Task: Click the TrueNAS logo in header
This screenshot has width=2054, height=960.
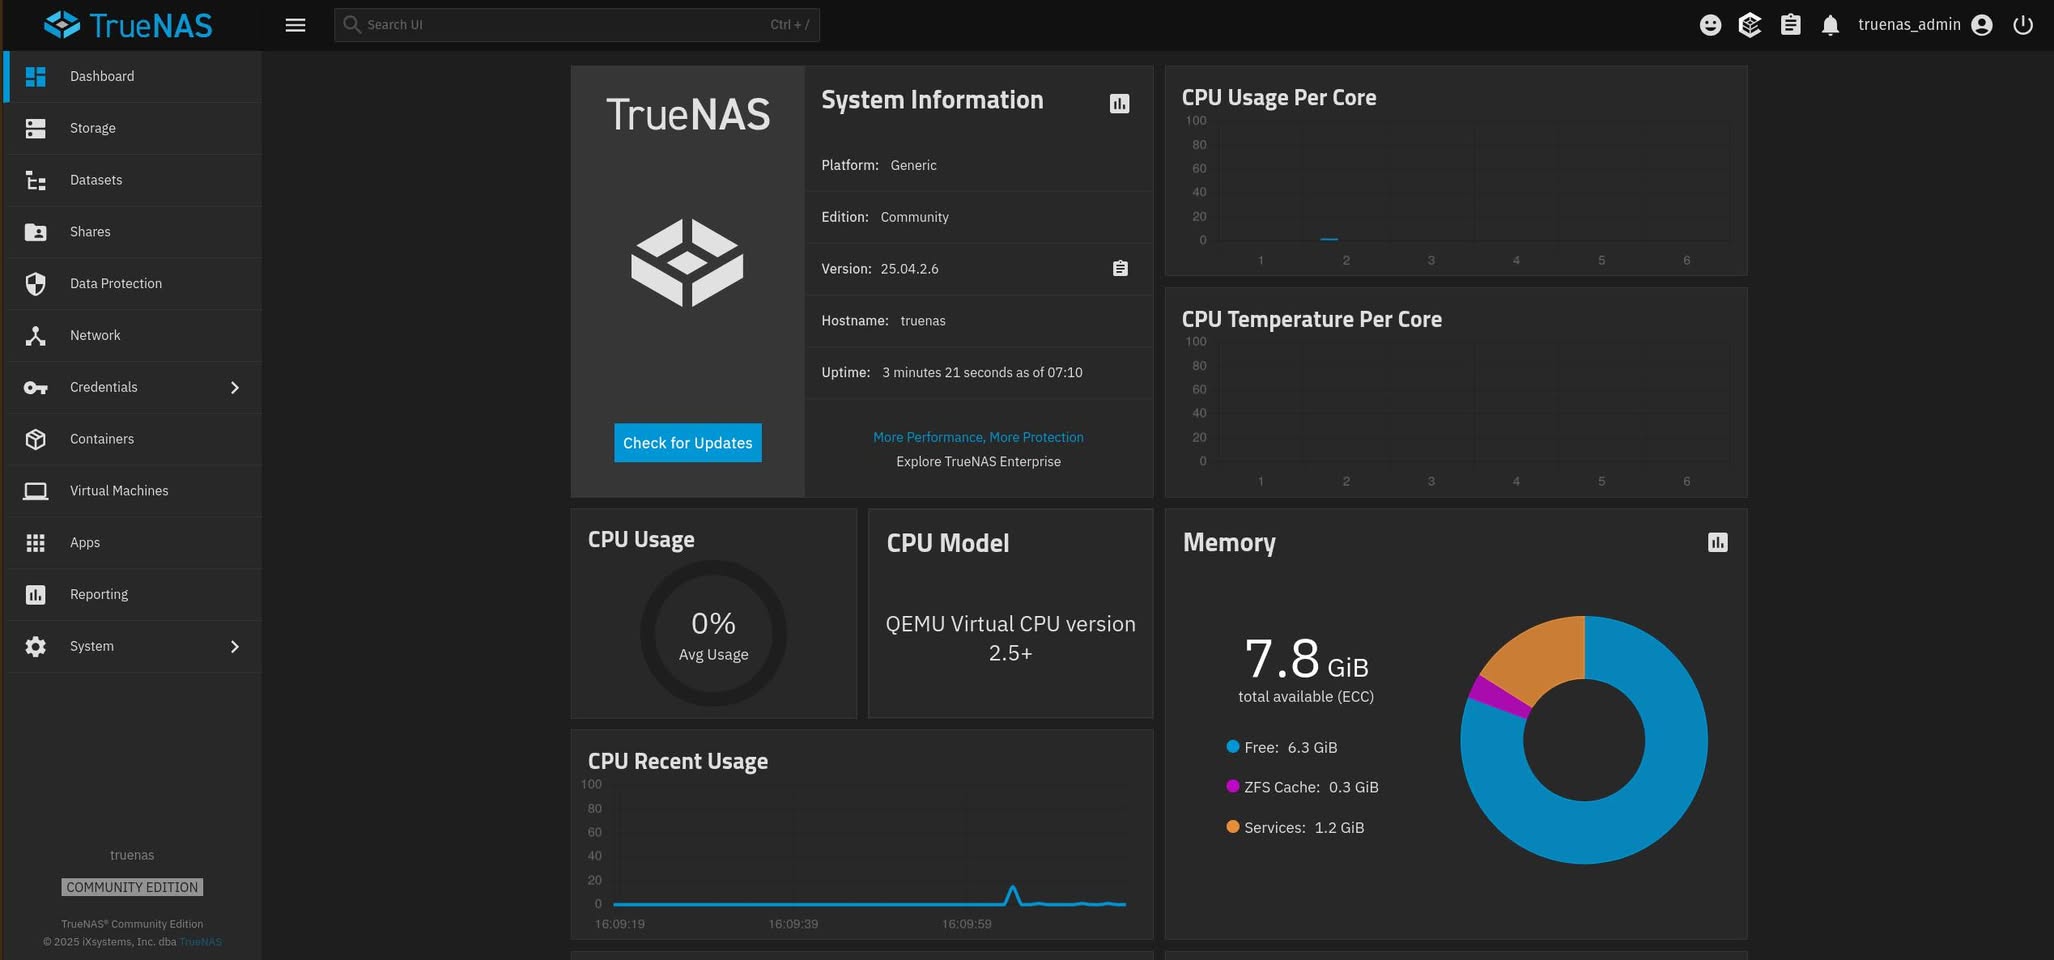Action: tap(128, 25)
